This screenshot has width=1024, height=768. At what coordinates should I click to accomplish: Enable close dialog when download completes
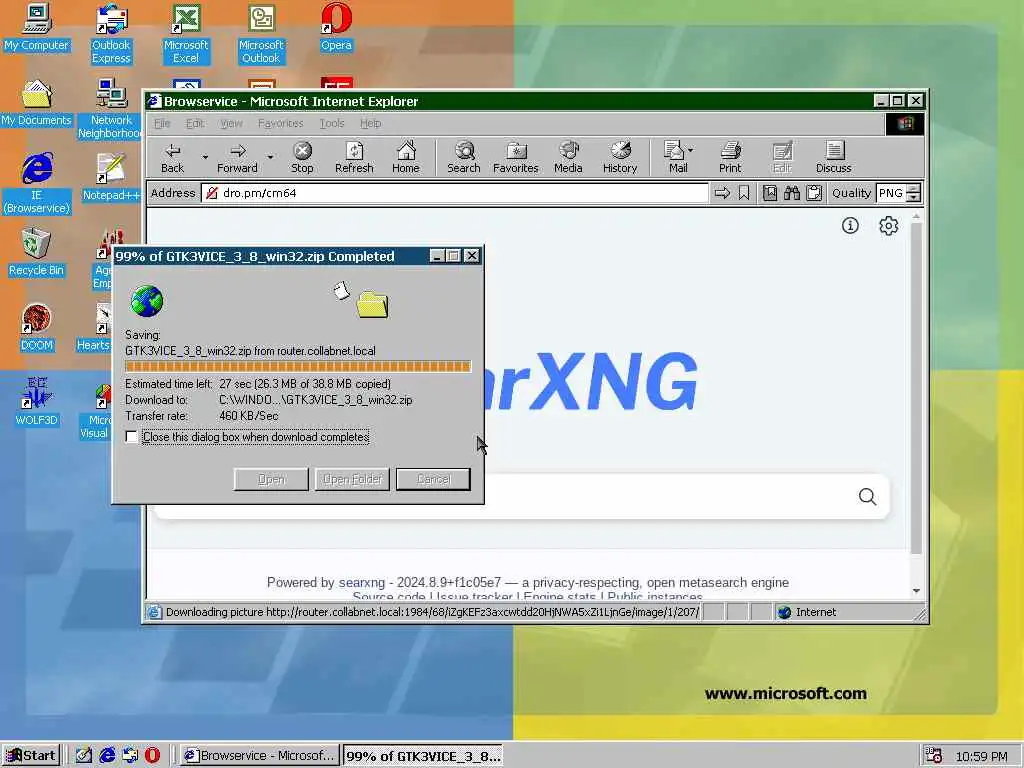point(131,437)
